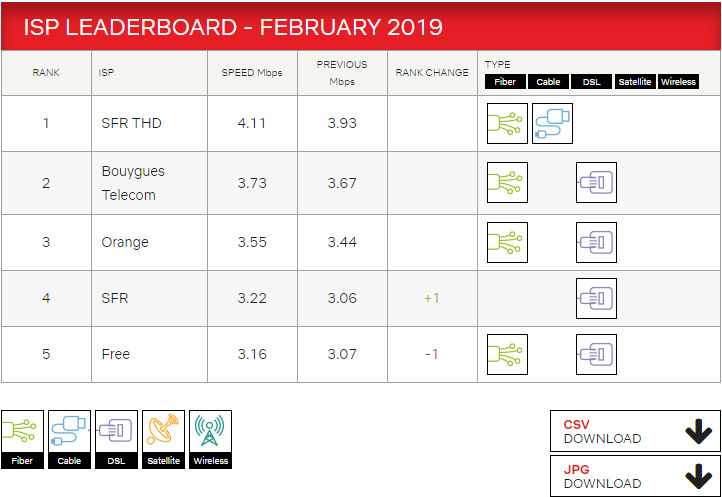Click DSL icon in Bouygues Telecom row

point(596,182)
